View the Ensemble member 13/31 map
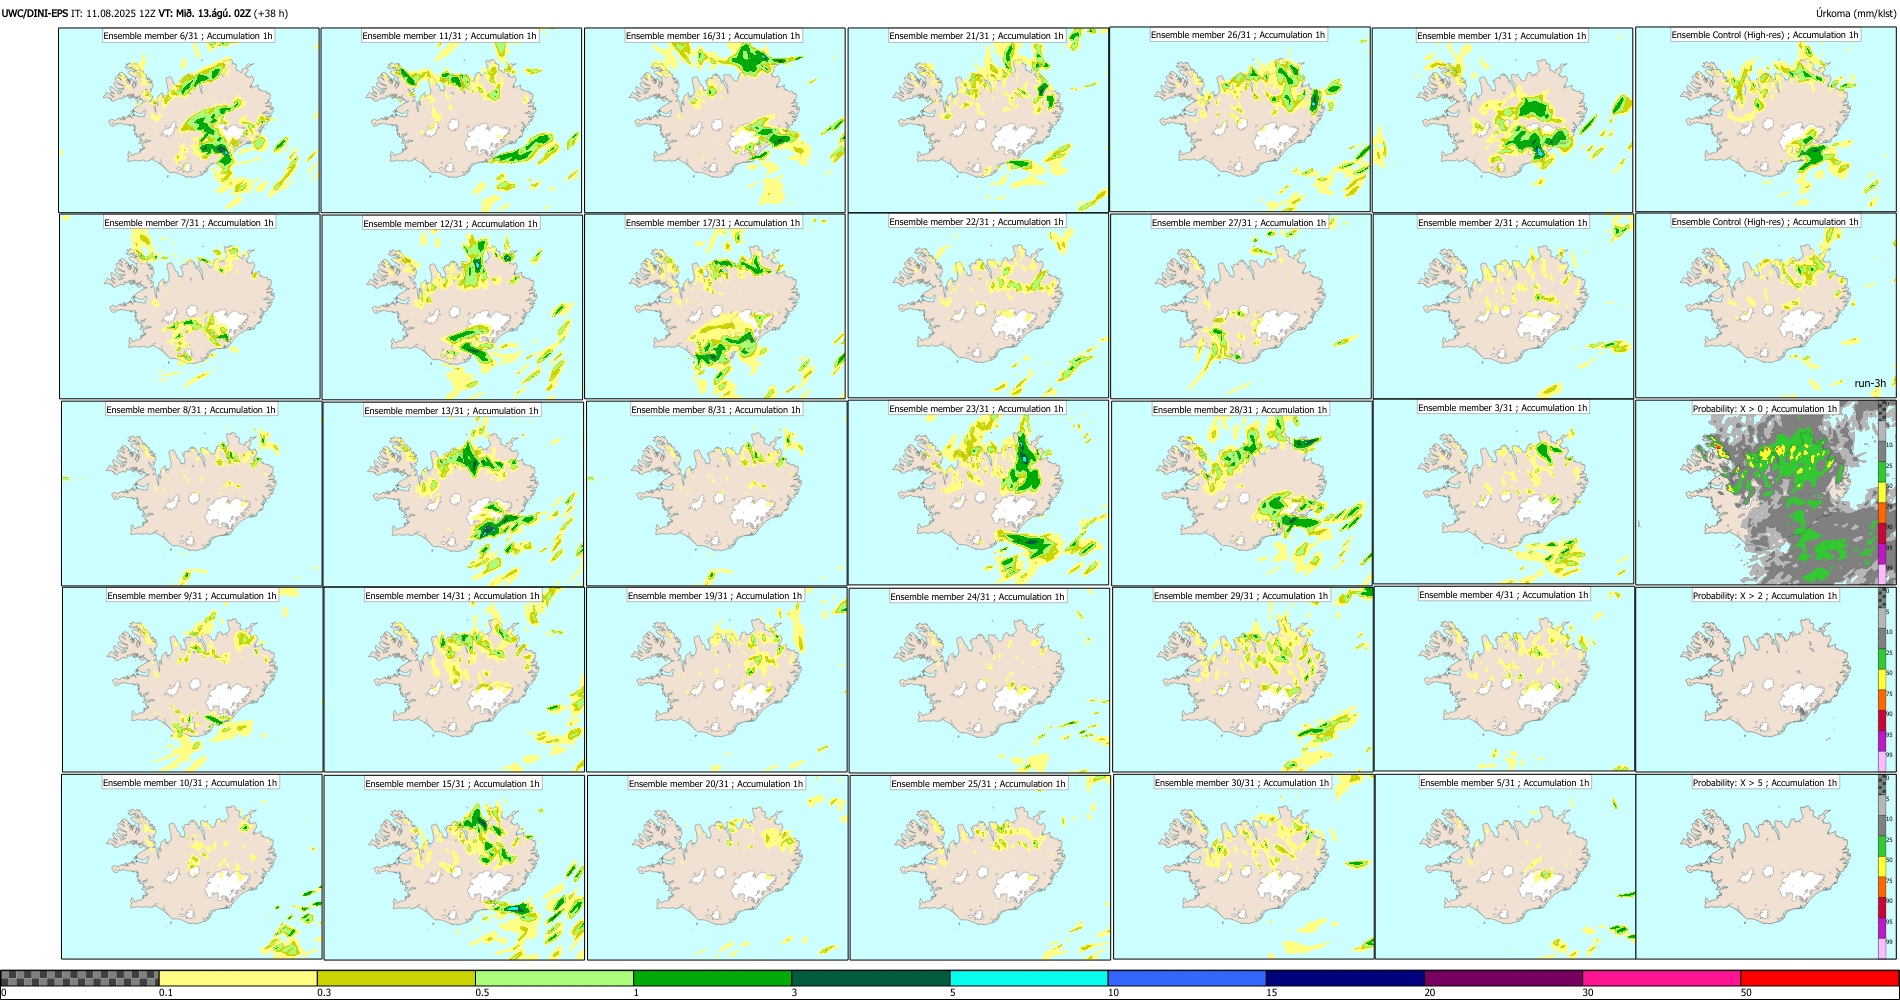Screen dimensions: 1900x1000 453,494
